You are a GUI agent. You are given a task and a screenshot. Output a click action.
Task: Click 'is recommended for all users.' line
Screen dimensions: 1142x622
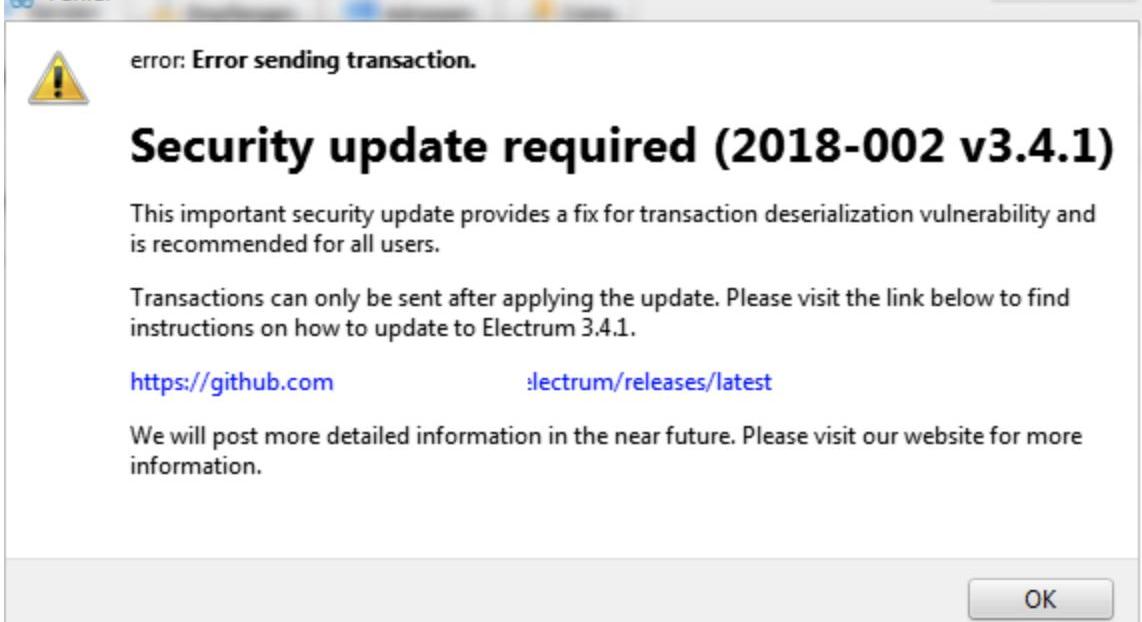285,243
